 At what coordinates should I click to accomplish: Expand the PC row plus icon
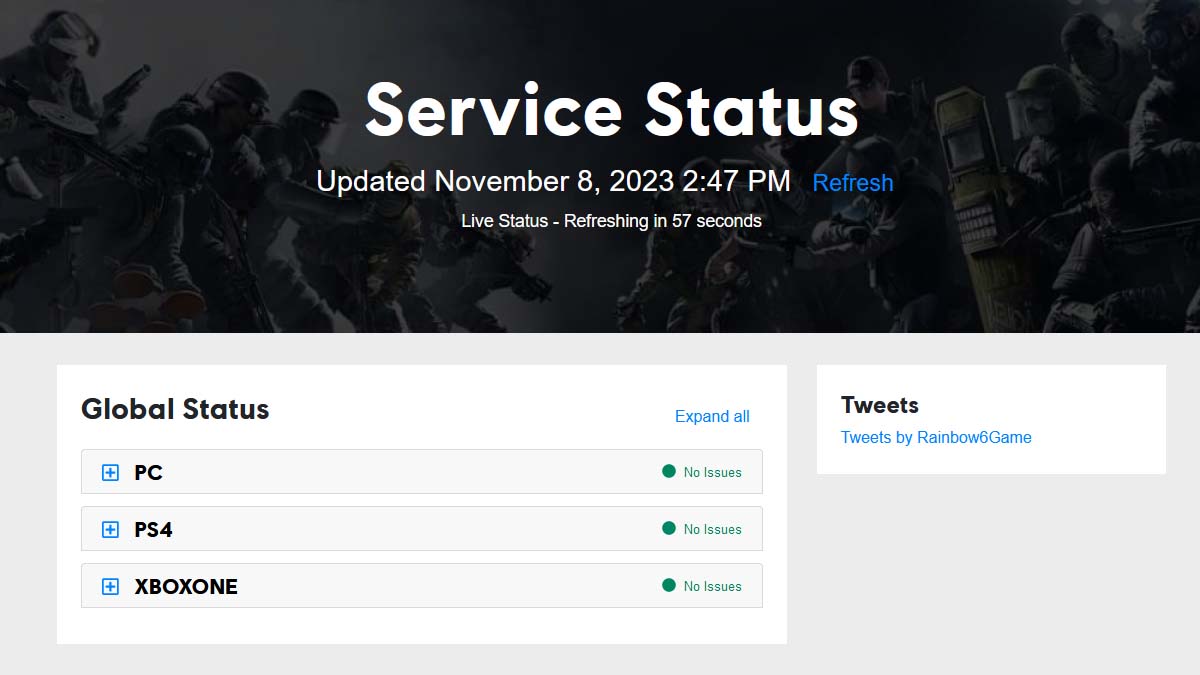click(x=111, y=473)
